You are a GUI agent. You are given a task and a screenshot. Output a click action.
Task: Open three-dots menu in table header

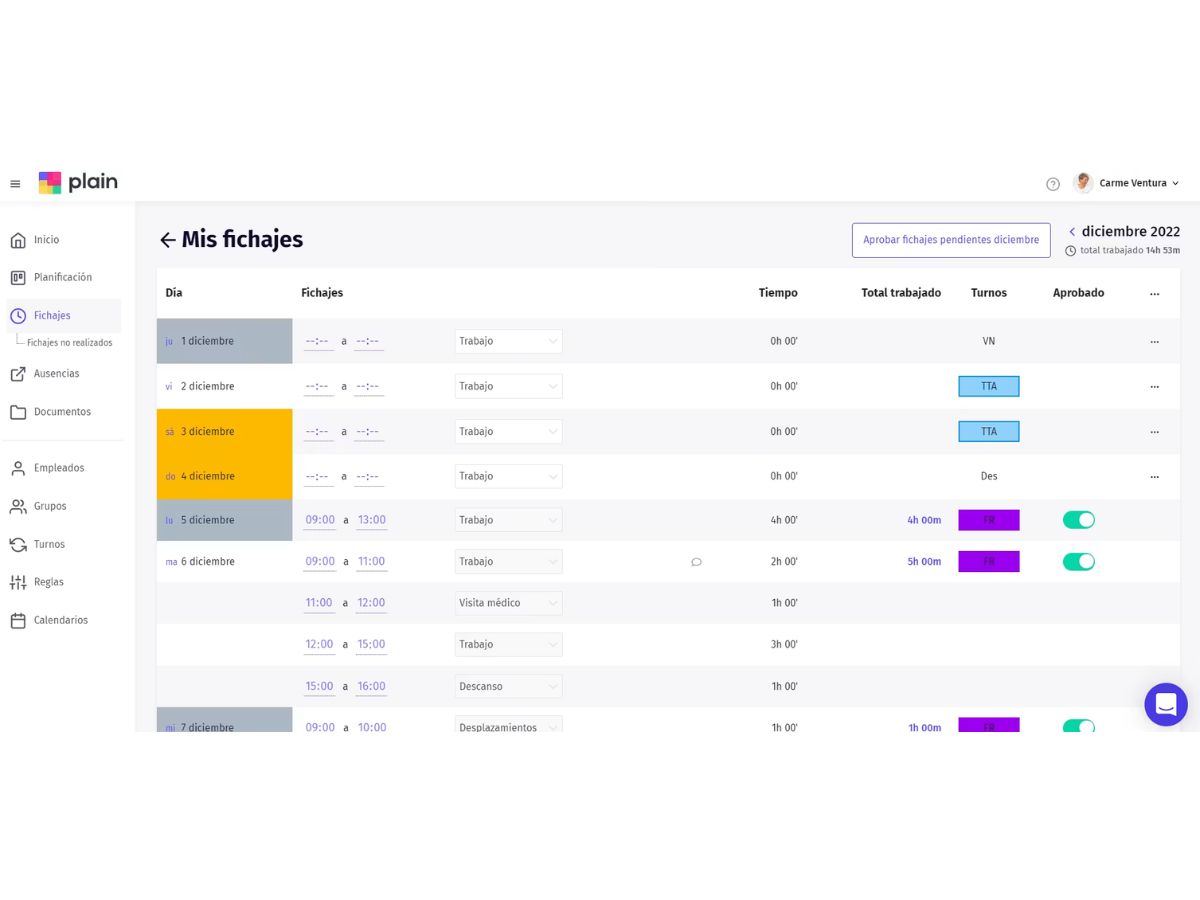pyautogui.click(x=1154, y=294)
